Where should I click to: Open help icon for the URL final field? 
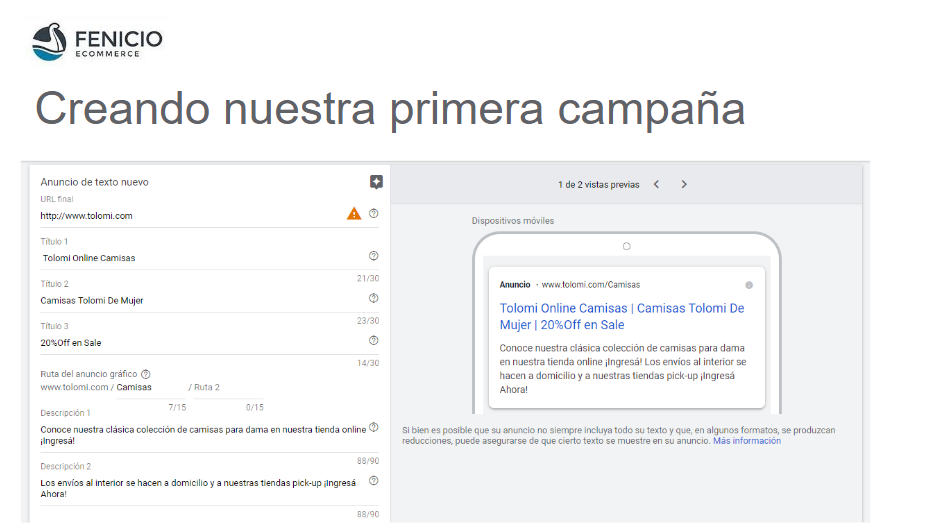coord(374,214)
